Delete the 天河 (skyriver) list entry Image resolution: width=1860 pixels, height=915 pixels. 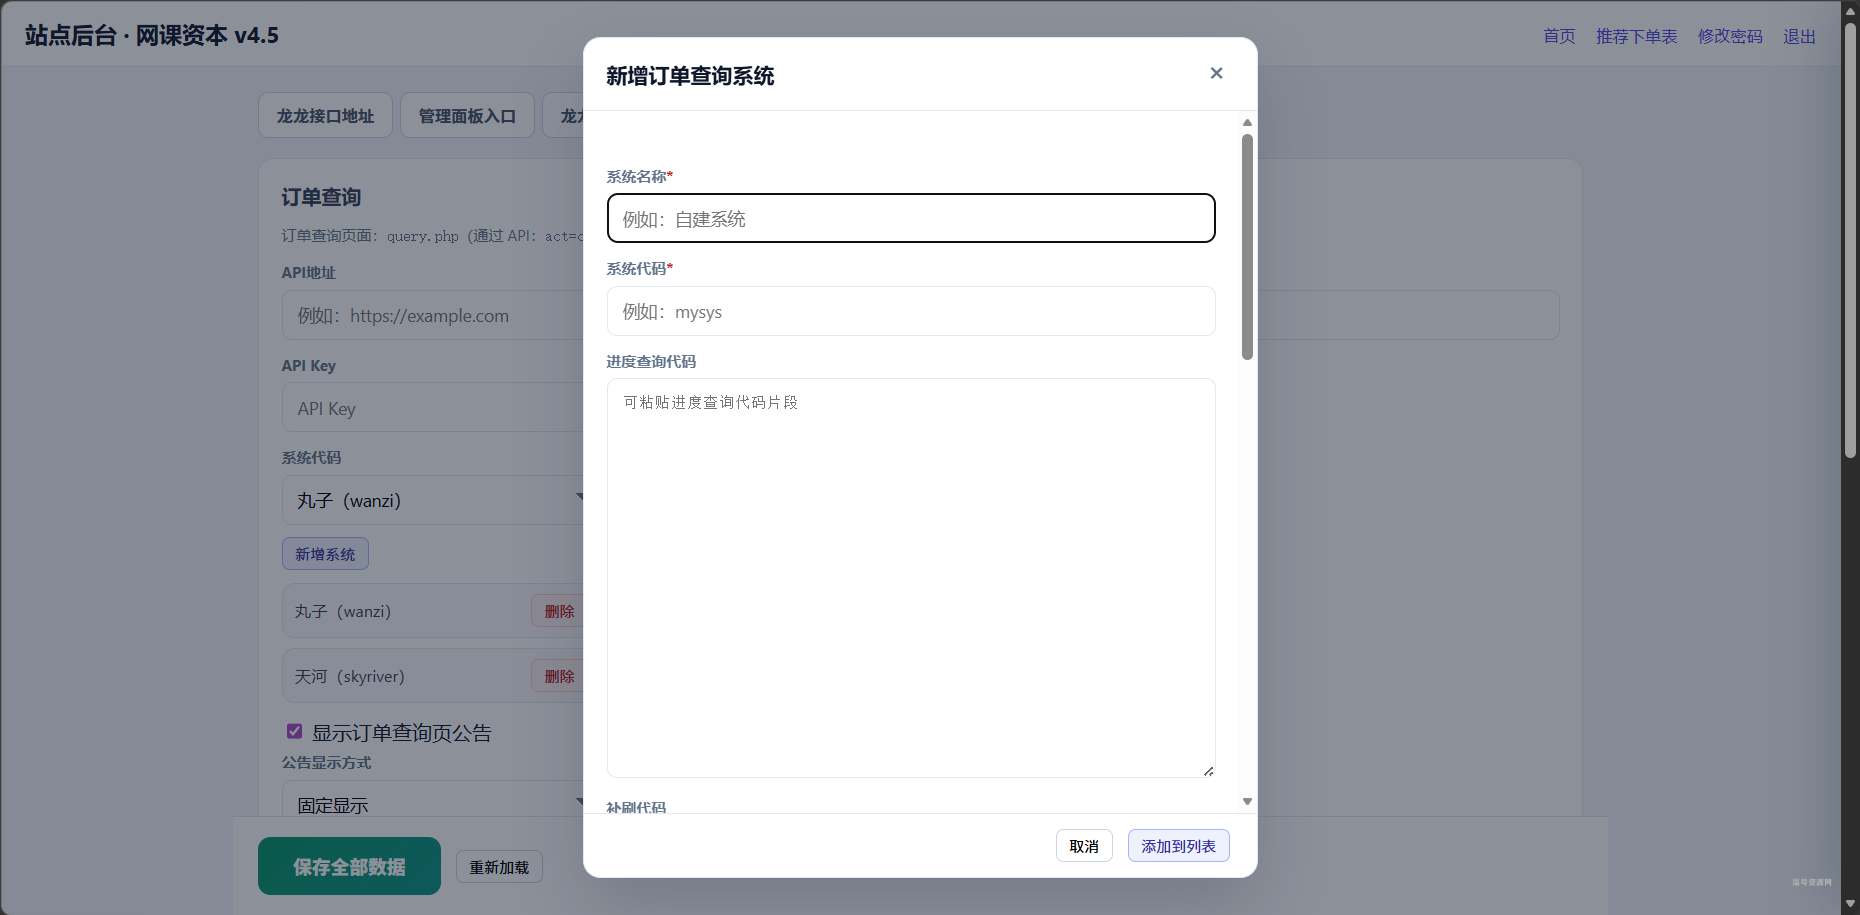(558, 676)
